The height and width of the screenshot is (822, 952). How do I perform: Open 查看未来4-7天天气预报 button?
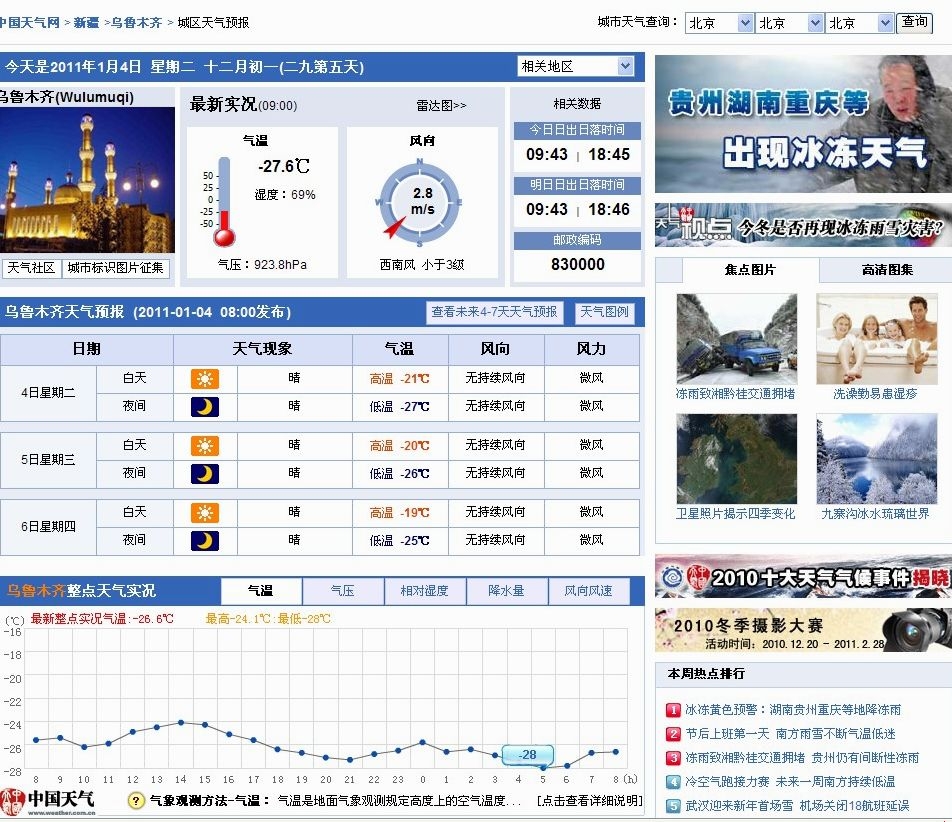coord(494,312)
